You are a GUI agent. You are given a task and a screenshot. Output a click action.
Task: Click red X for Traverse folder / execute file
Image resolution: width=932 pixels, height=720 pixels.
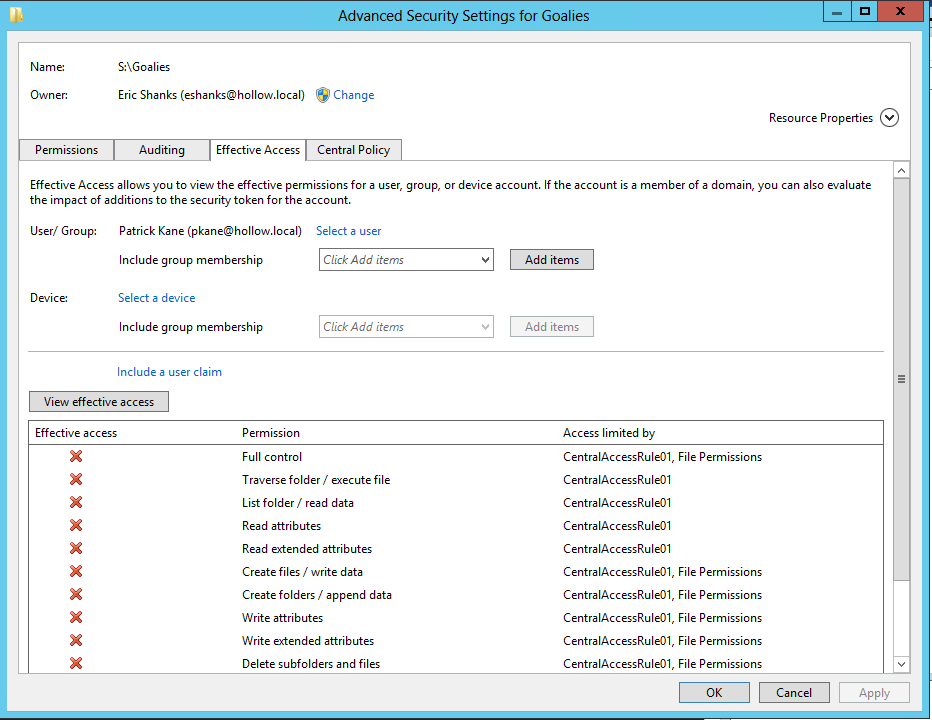click(76, 480)
